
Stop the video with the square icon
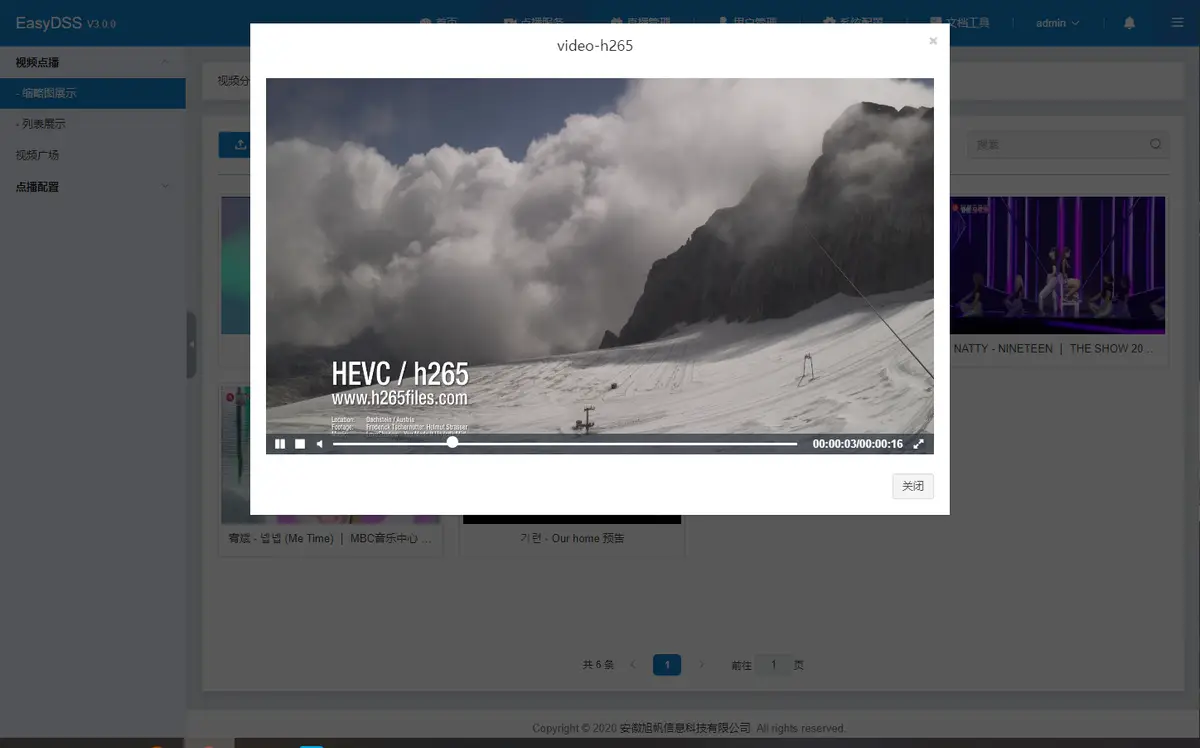pyautogui.click(x=300, y=444)
